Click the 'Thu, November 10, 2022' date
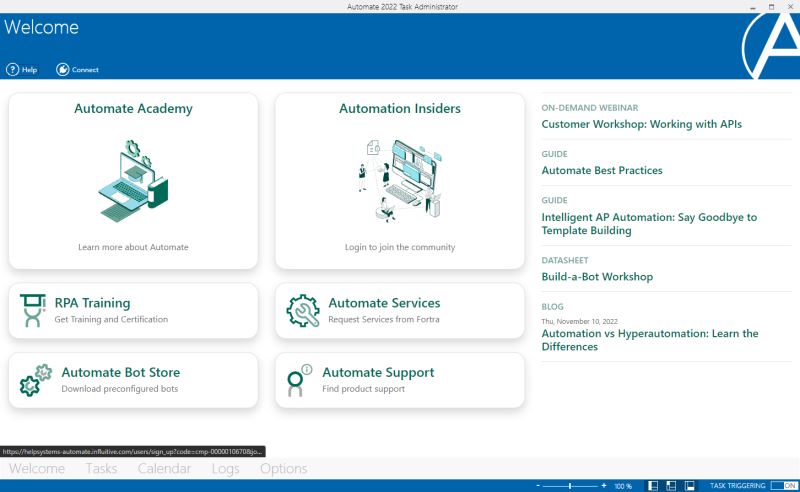Viewport: 800px width, 492px height. pos(580,322)
